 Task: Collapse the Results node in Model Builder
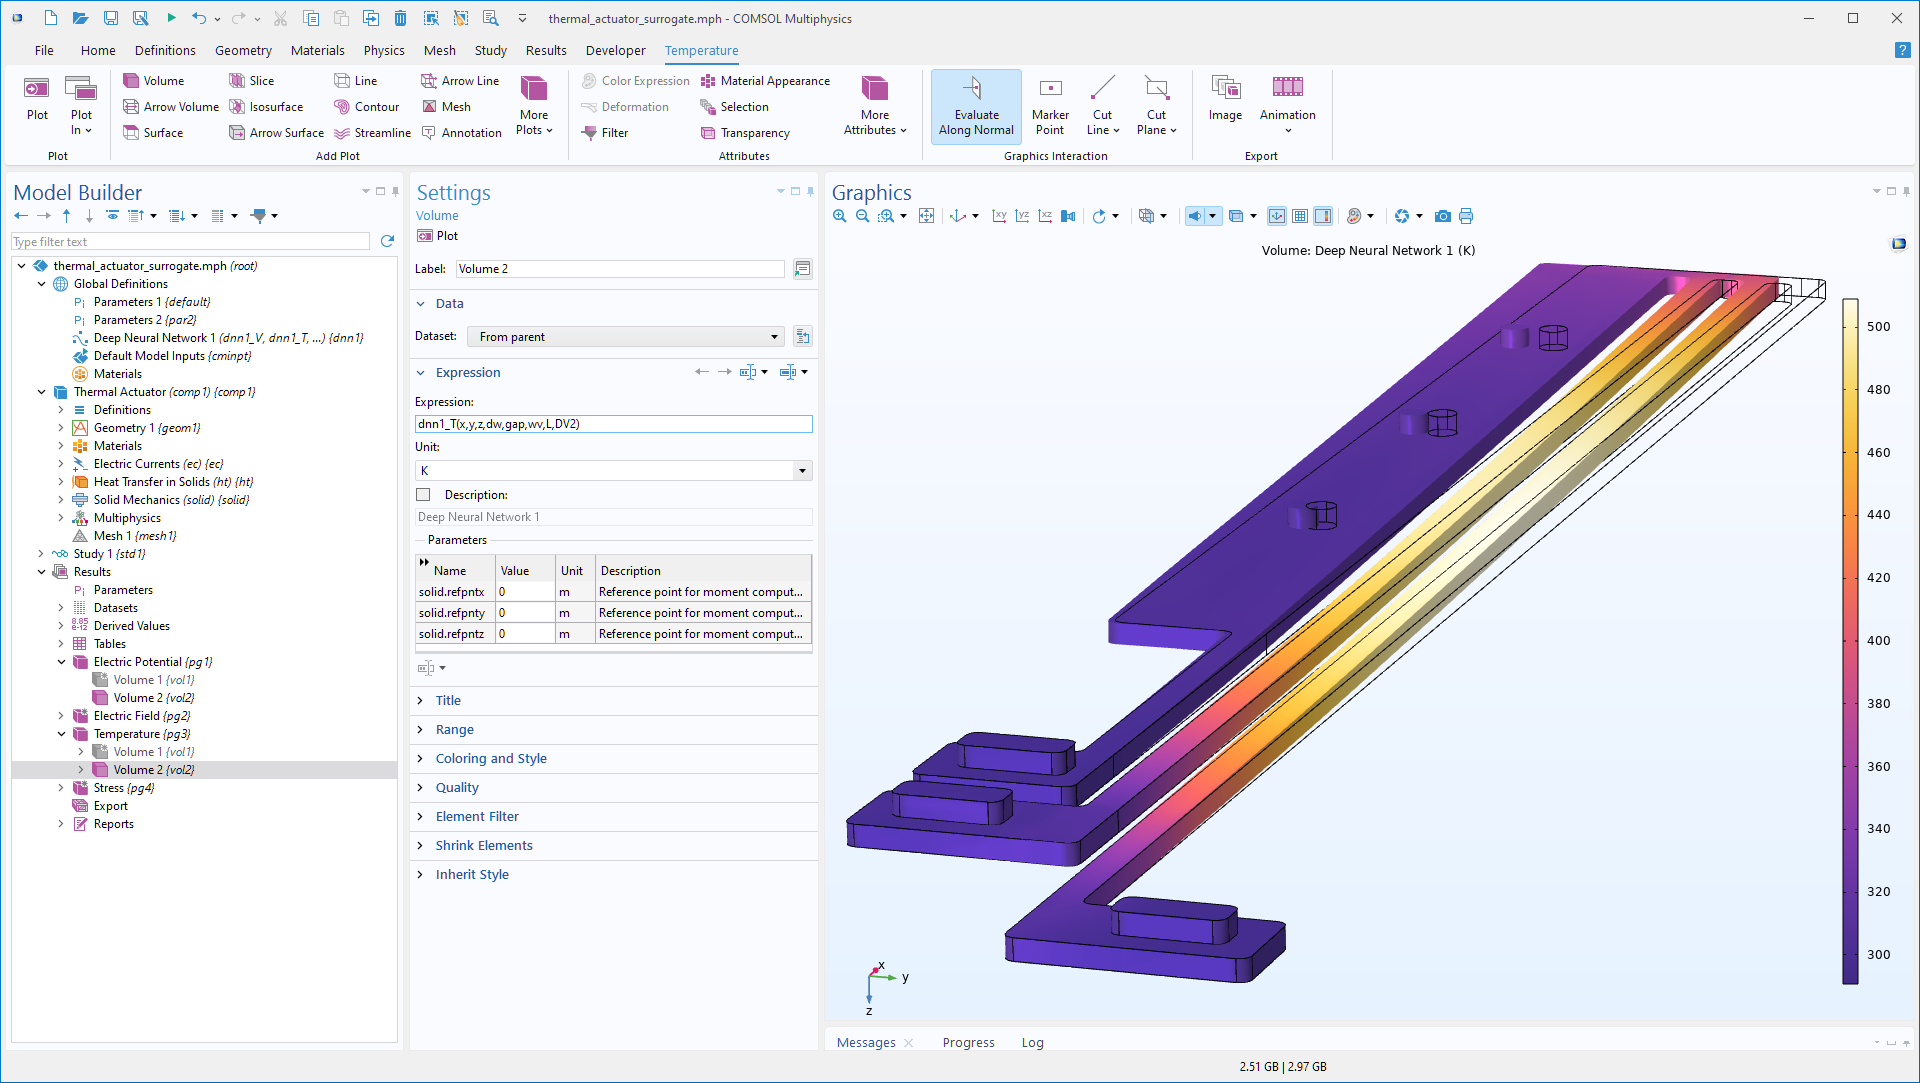tap(42, 571)
